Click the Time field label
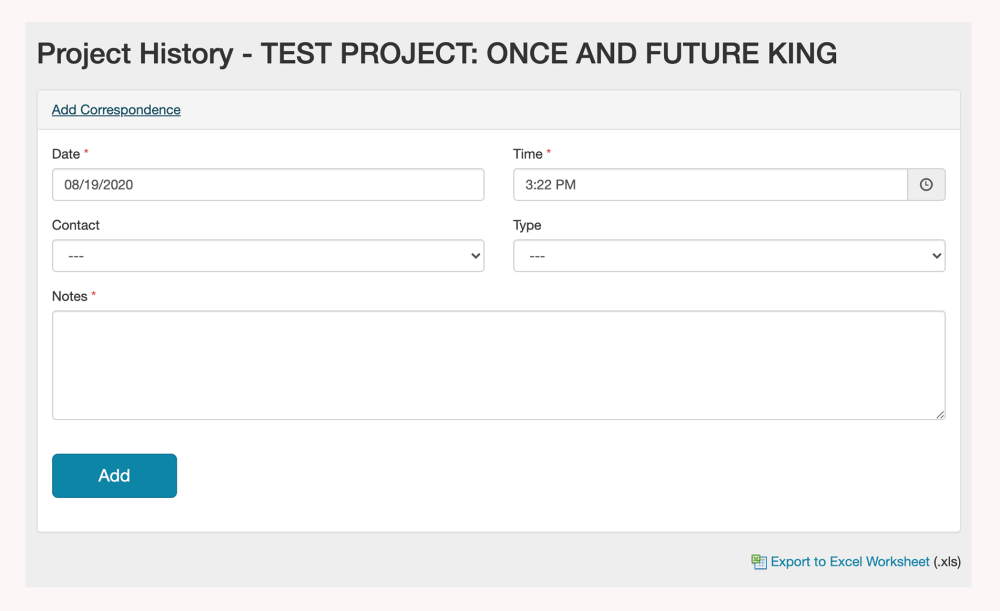Screen dimensions: 1000x611 point(528,154)
